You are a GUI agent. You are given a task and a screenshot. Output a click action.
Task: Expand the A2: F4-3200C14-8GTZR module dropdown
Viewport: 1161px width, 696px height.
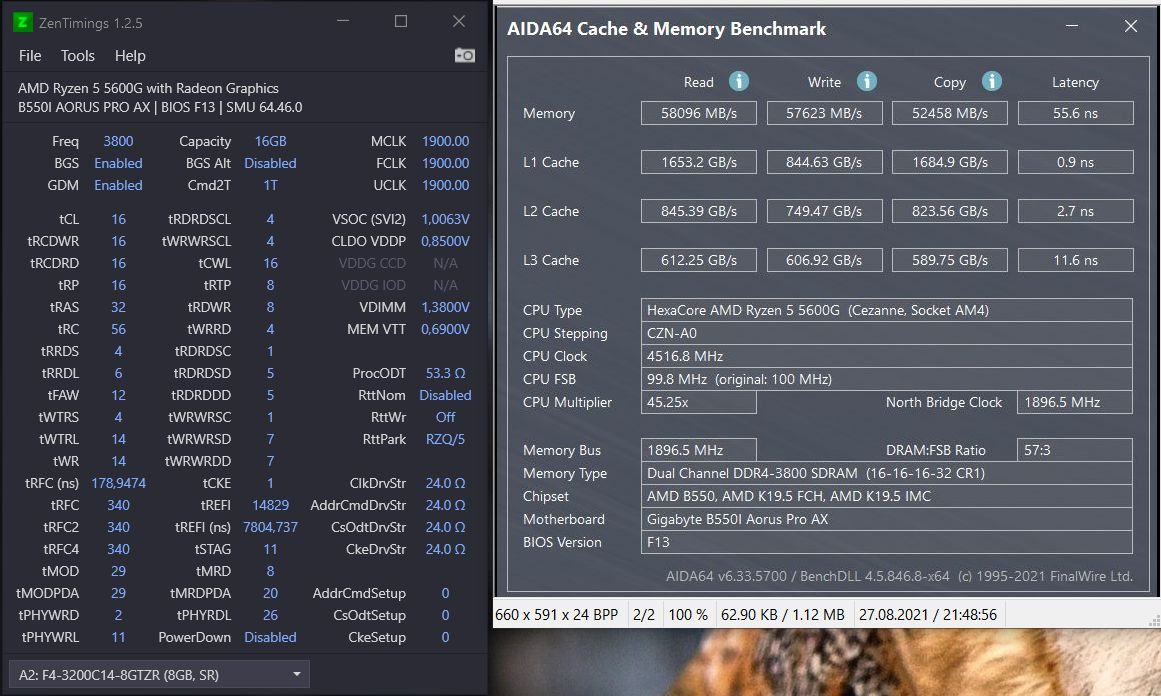(159, 675)
